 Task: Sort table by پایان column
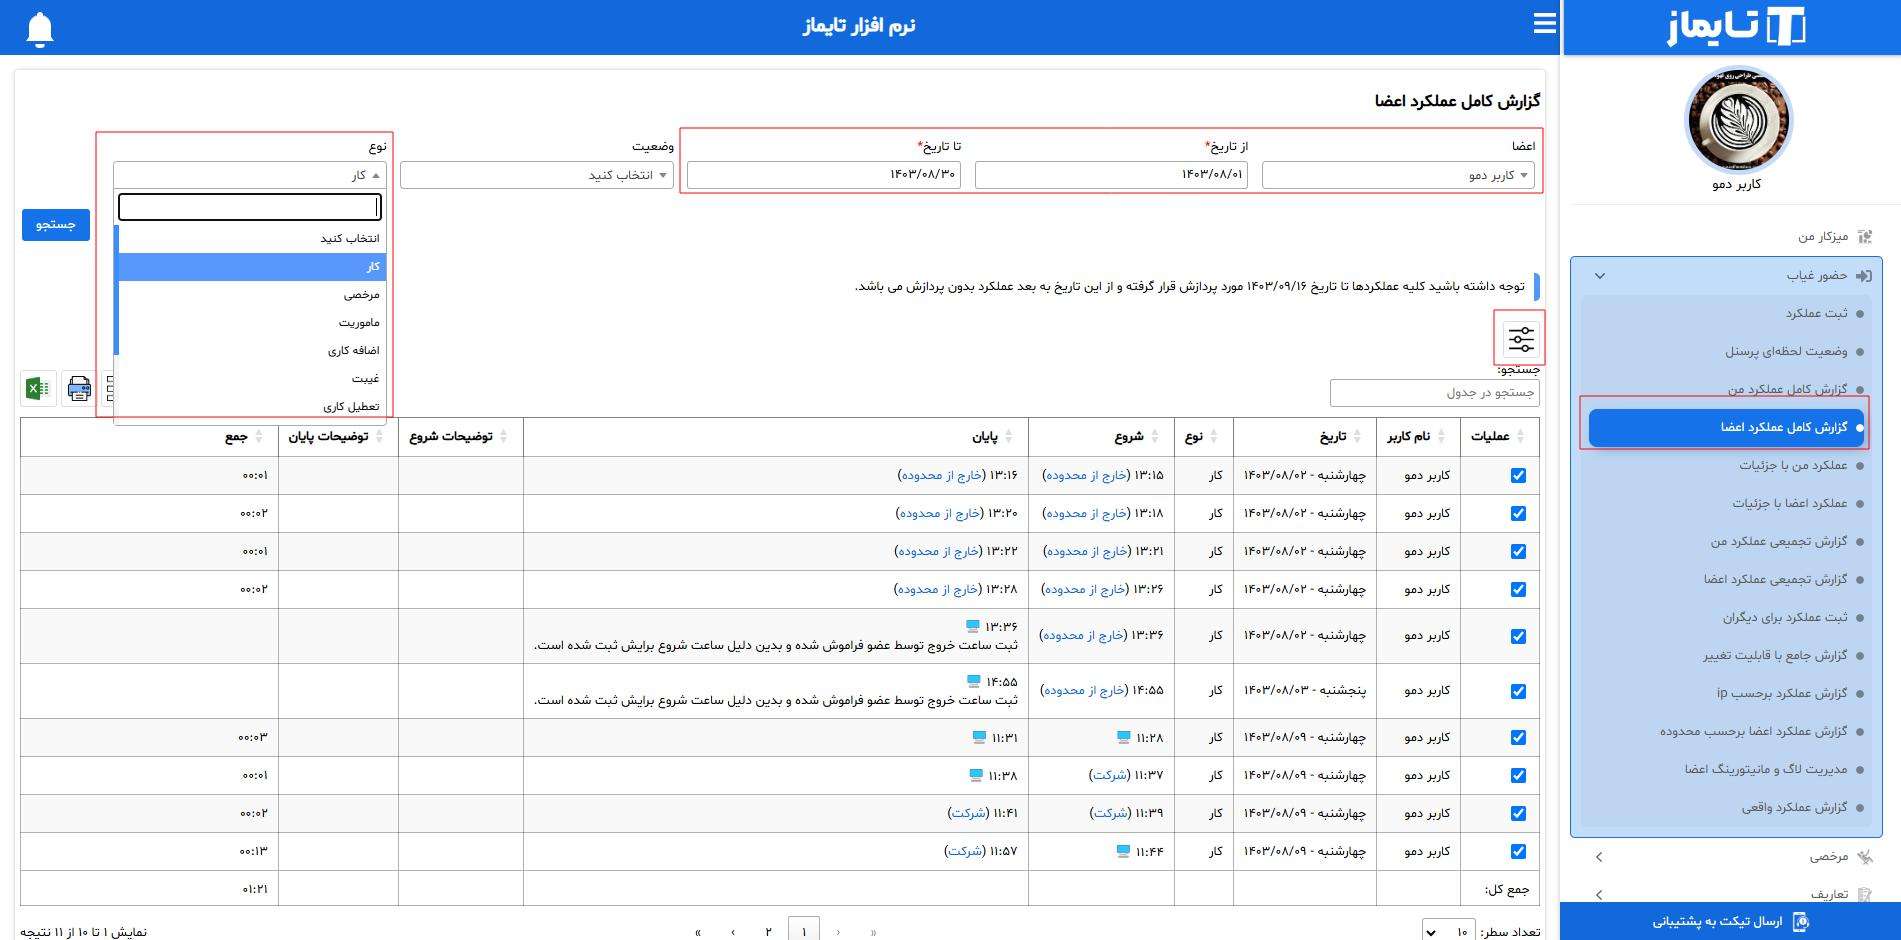pyautogui.click(x=775, y=437)
